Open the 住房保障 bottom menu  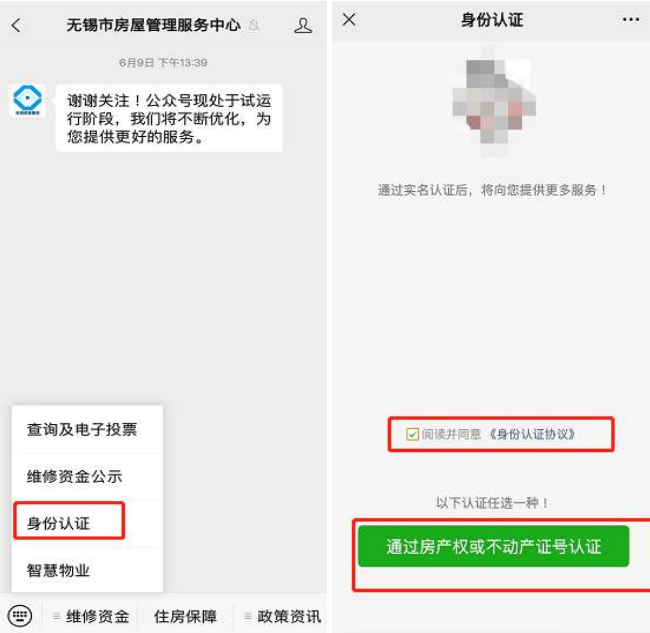[x=185, y=616]
